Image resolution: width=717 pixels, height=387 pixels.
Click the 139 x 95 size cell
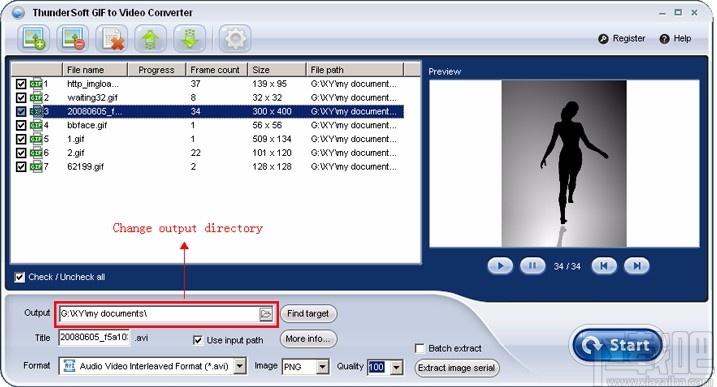pyautogui.click(x=269, y=84)
